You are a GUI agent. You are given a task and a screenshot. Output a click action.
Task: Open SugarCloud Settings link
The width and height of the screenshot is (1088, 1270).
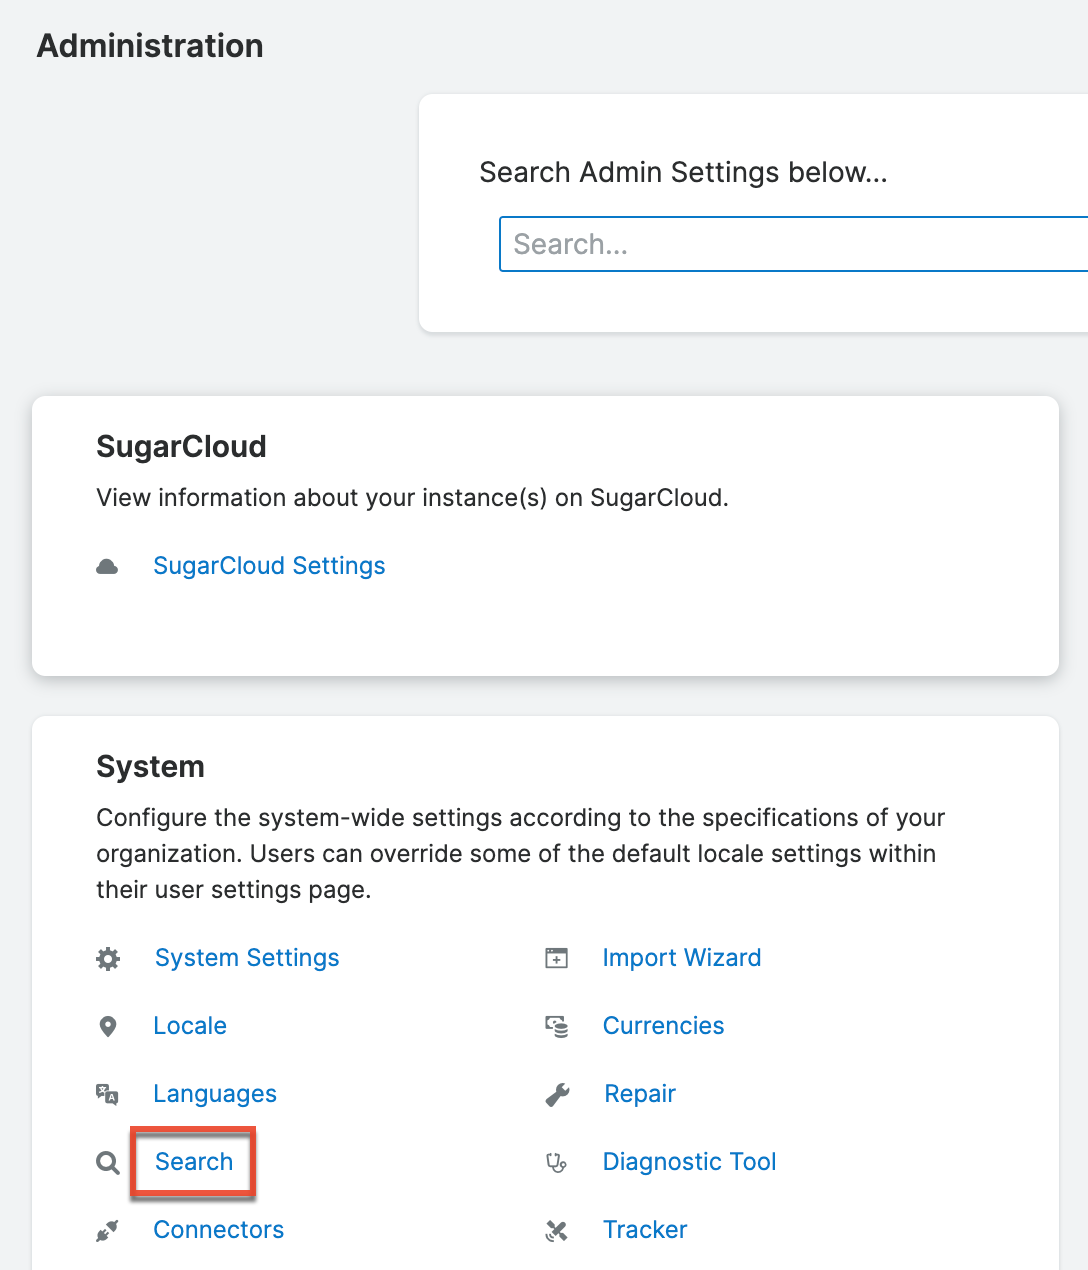click(x=269, y=566)
